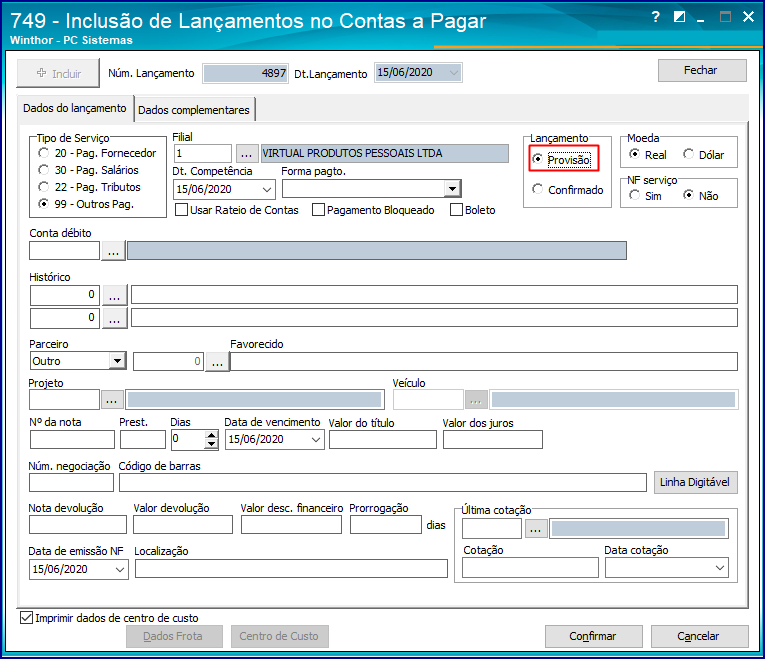Focus the Localização field
The image size is (765, 659).
point(291,569)
